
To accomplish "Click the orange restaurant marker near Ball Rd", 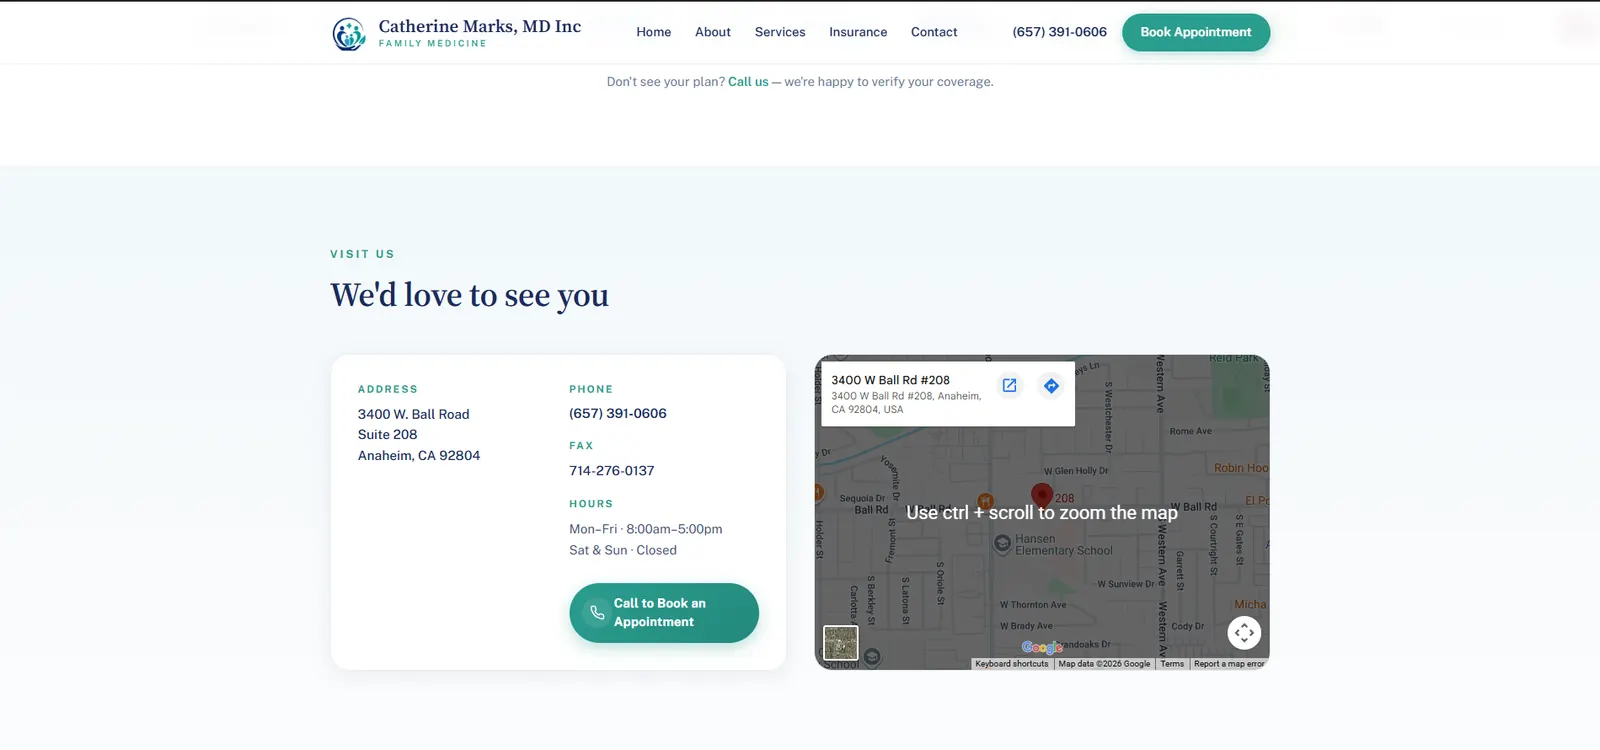I will point(985,501).
